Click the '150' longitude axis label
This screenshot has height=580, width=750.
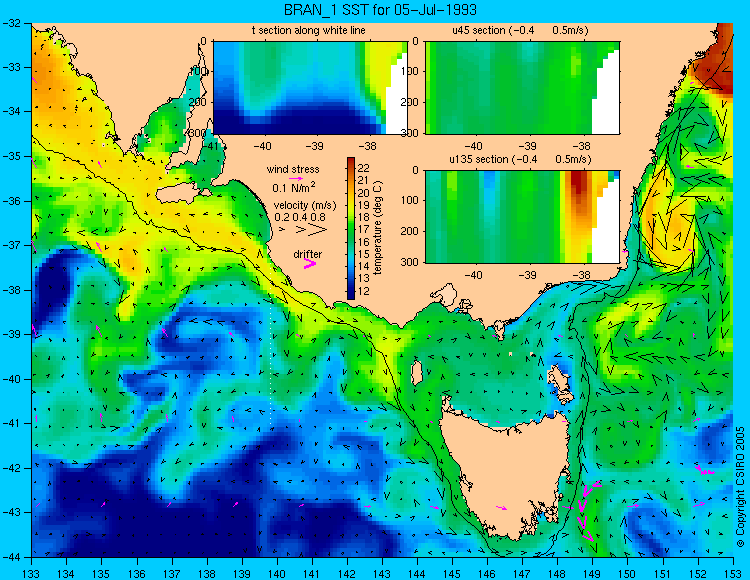pyautogui.click(x=628, y=574)
